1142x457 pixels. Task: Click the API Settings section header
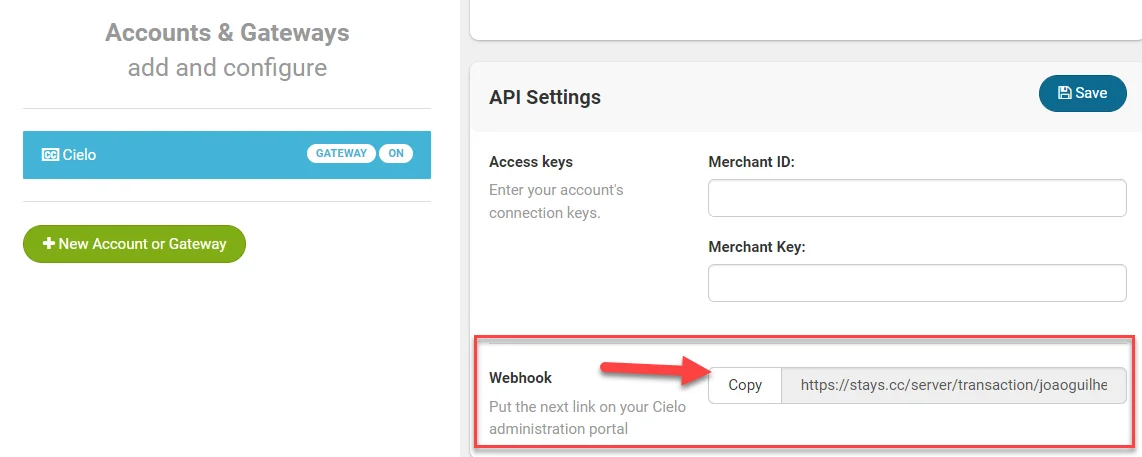pos(545,97)
